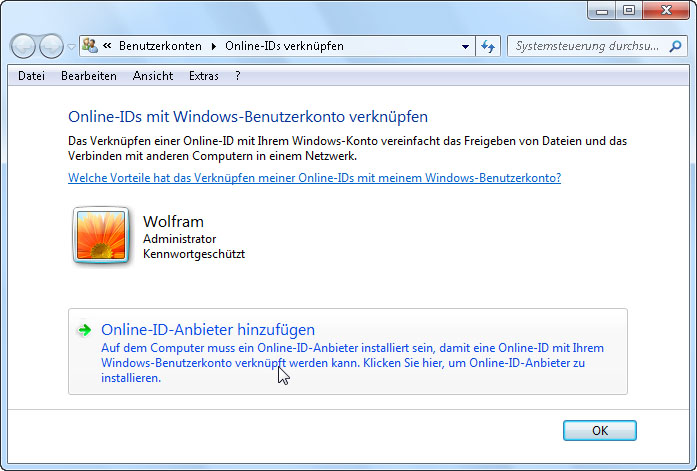
Task: Open the Datei menu
Action: pyautogui.click(x=31, y=76)
